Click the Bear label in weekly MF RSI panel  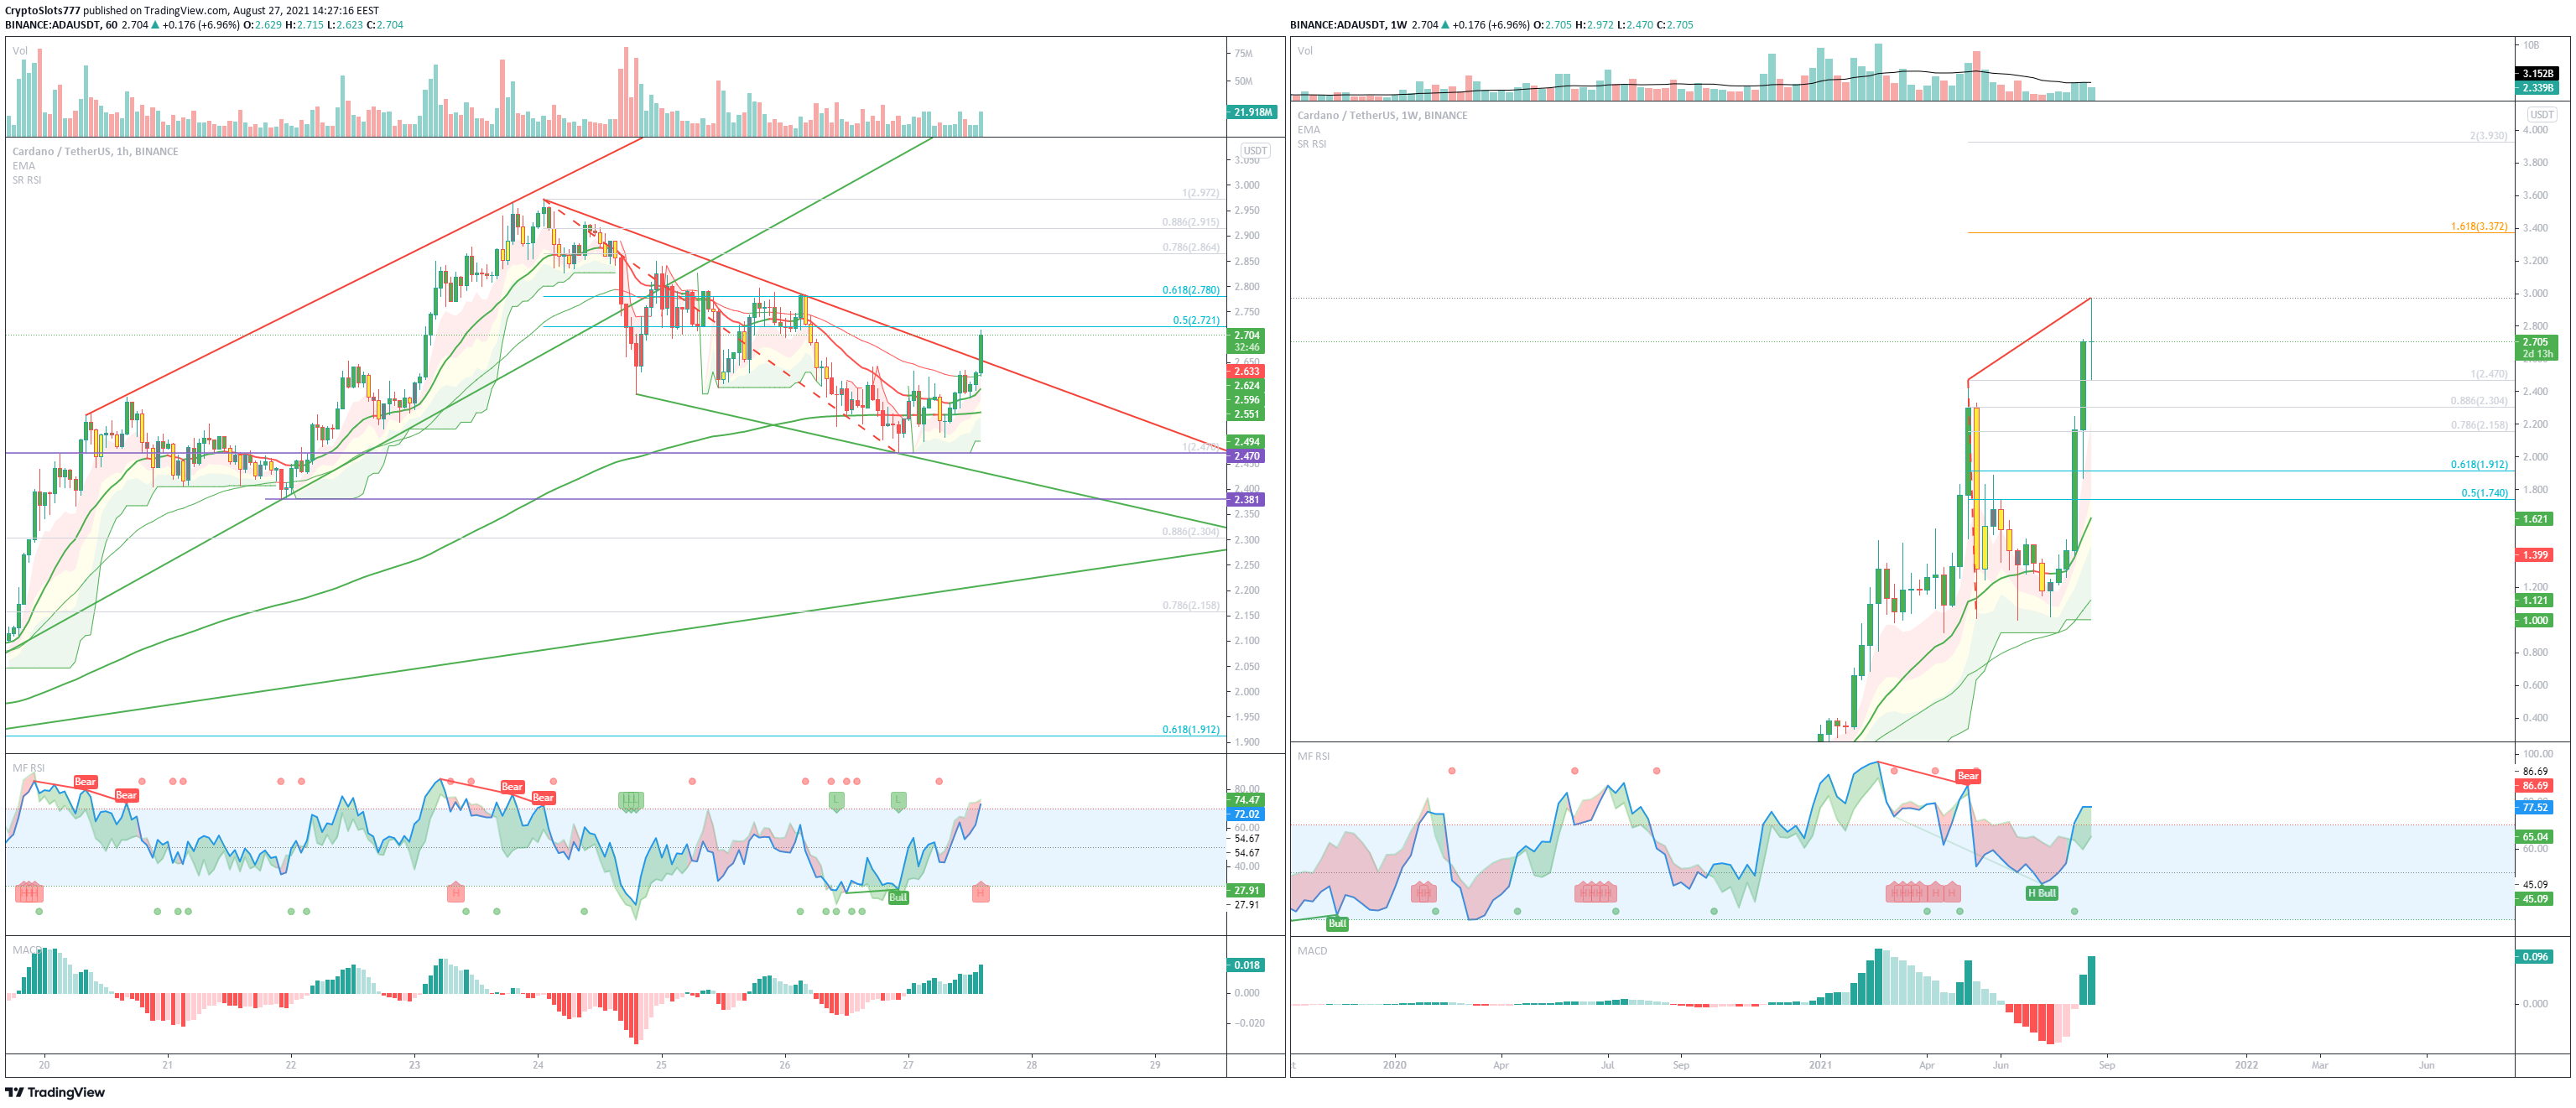(1968, 776)
